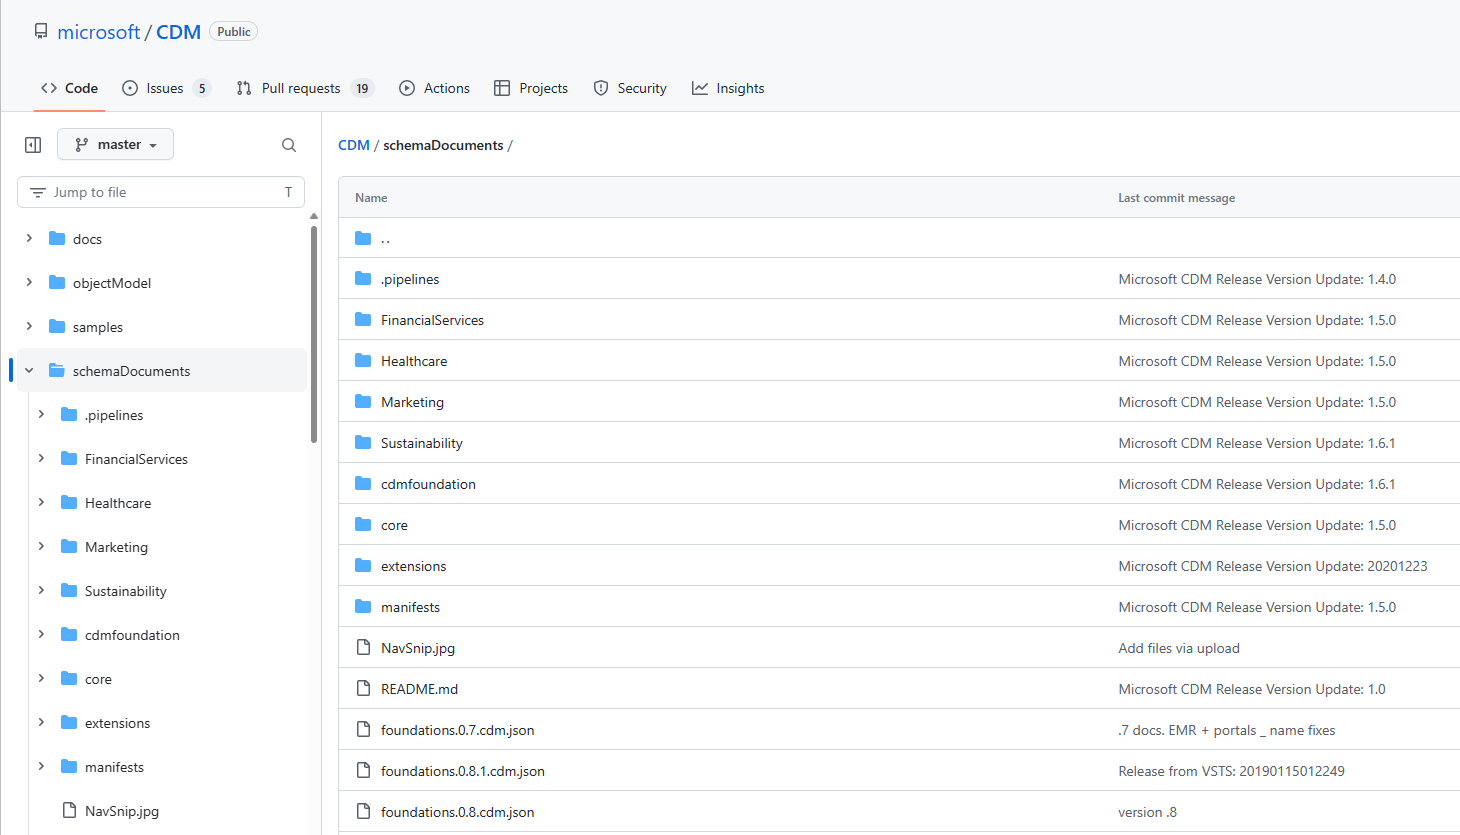This screenshot has height=835, width=1460.
Task: Expand manifests in the sidebar tree
Action: [41, 767]
